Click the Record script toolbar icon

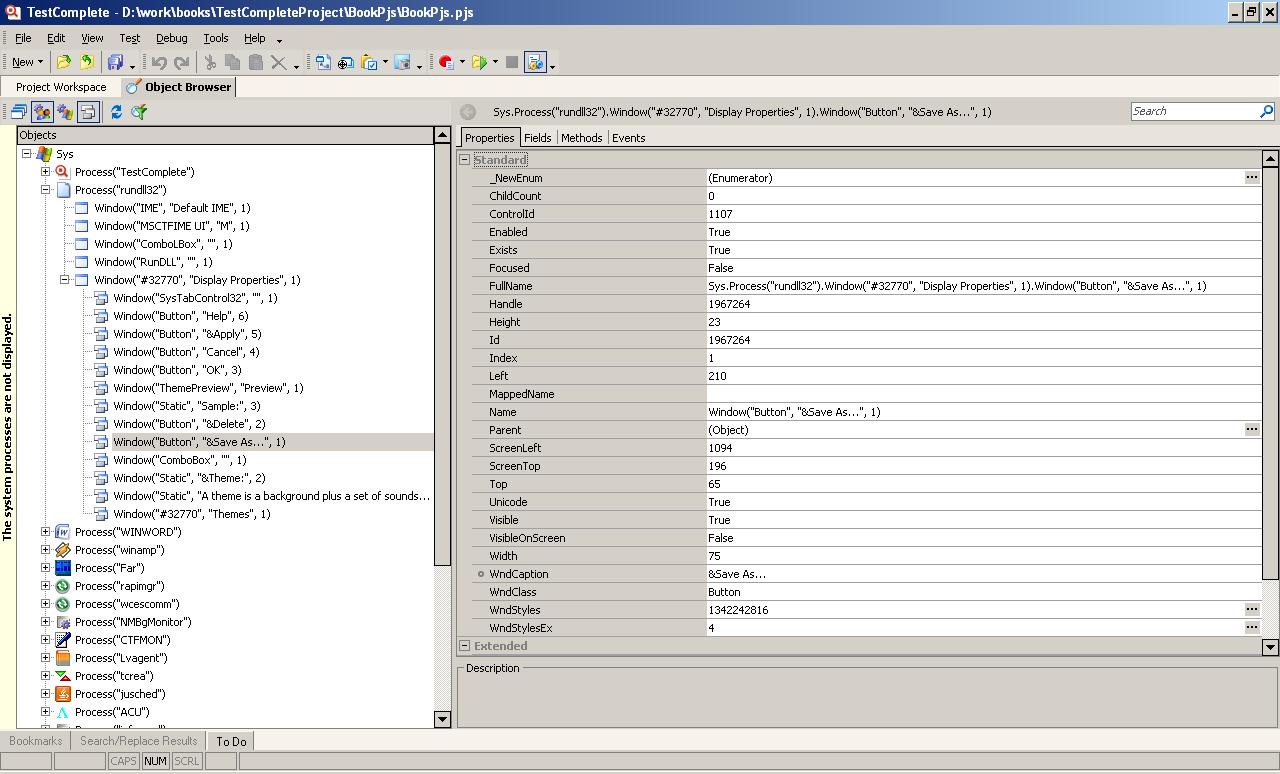446,62
